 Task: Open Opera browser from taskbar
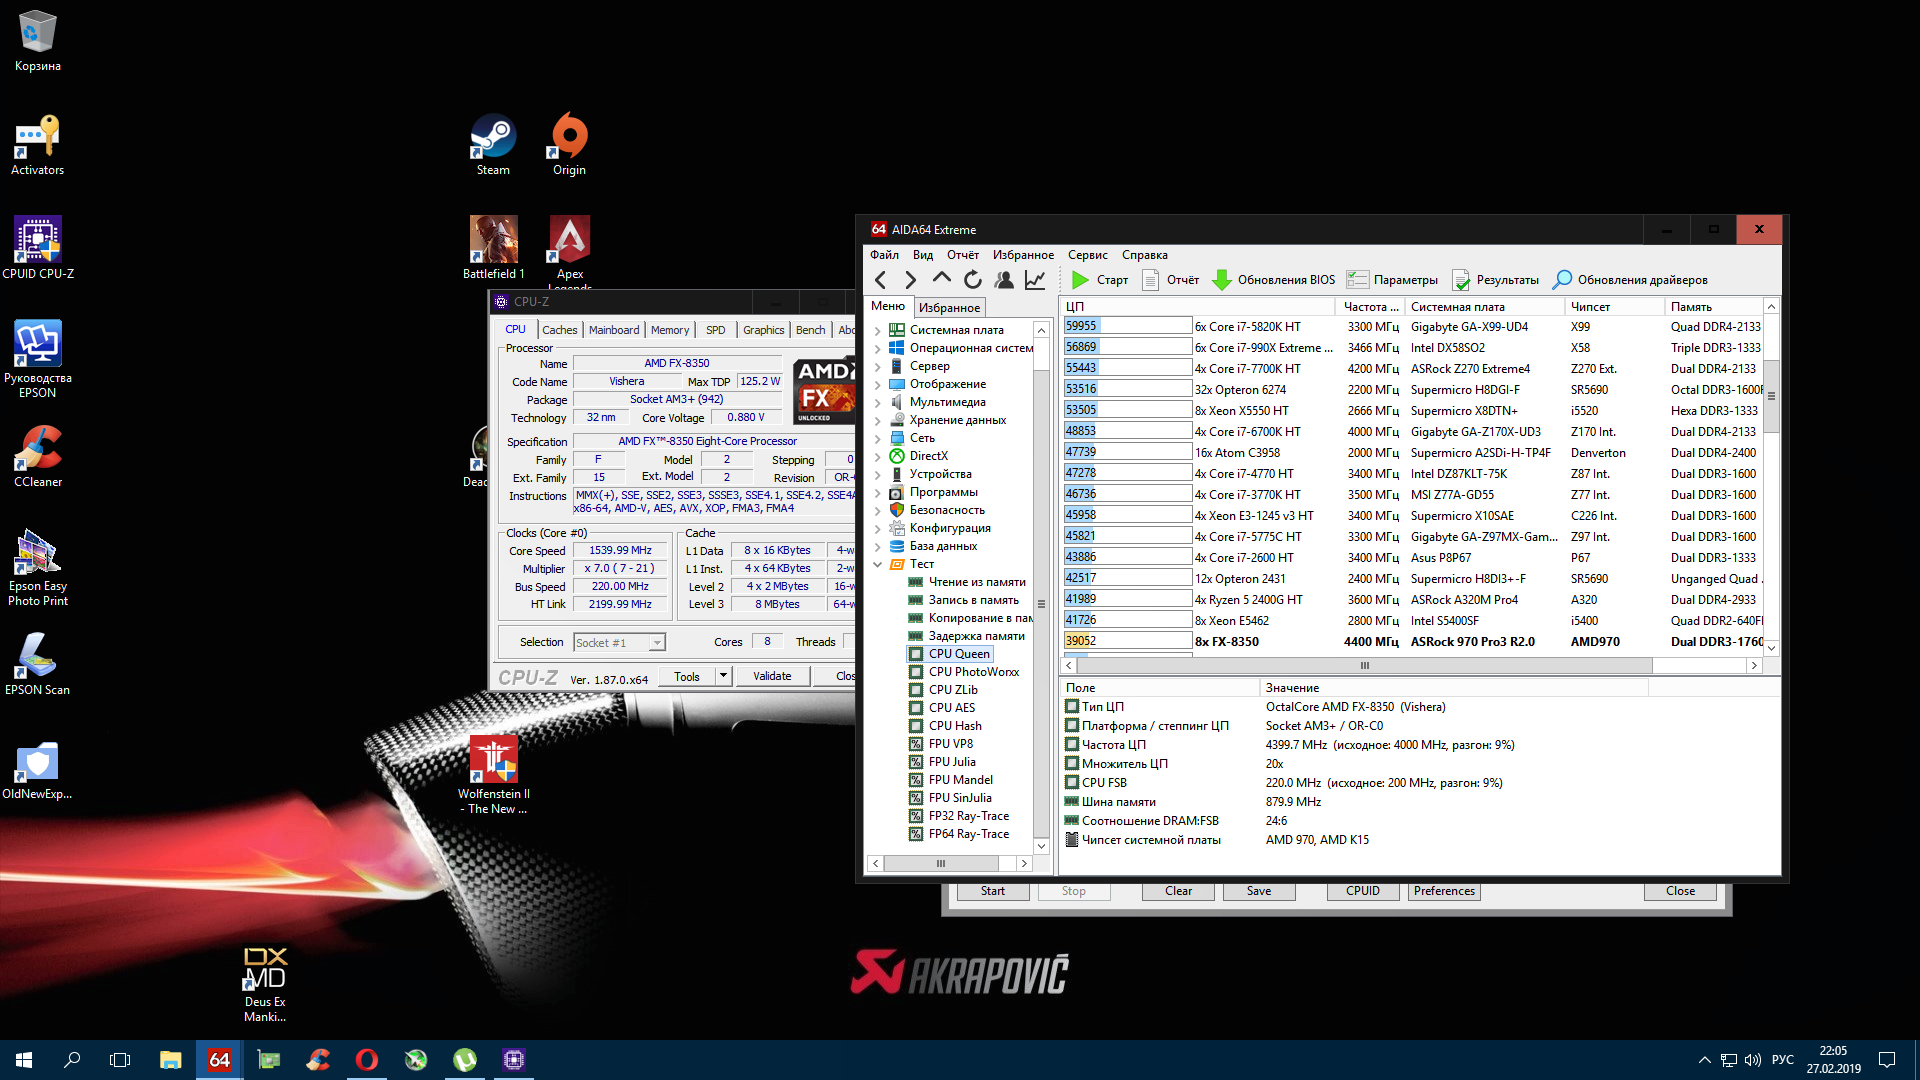click(367, 1060)
